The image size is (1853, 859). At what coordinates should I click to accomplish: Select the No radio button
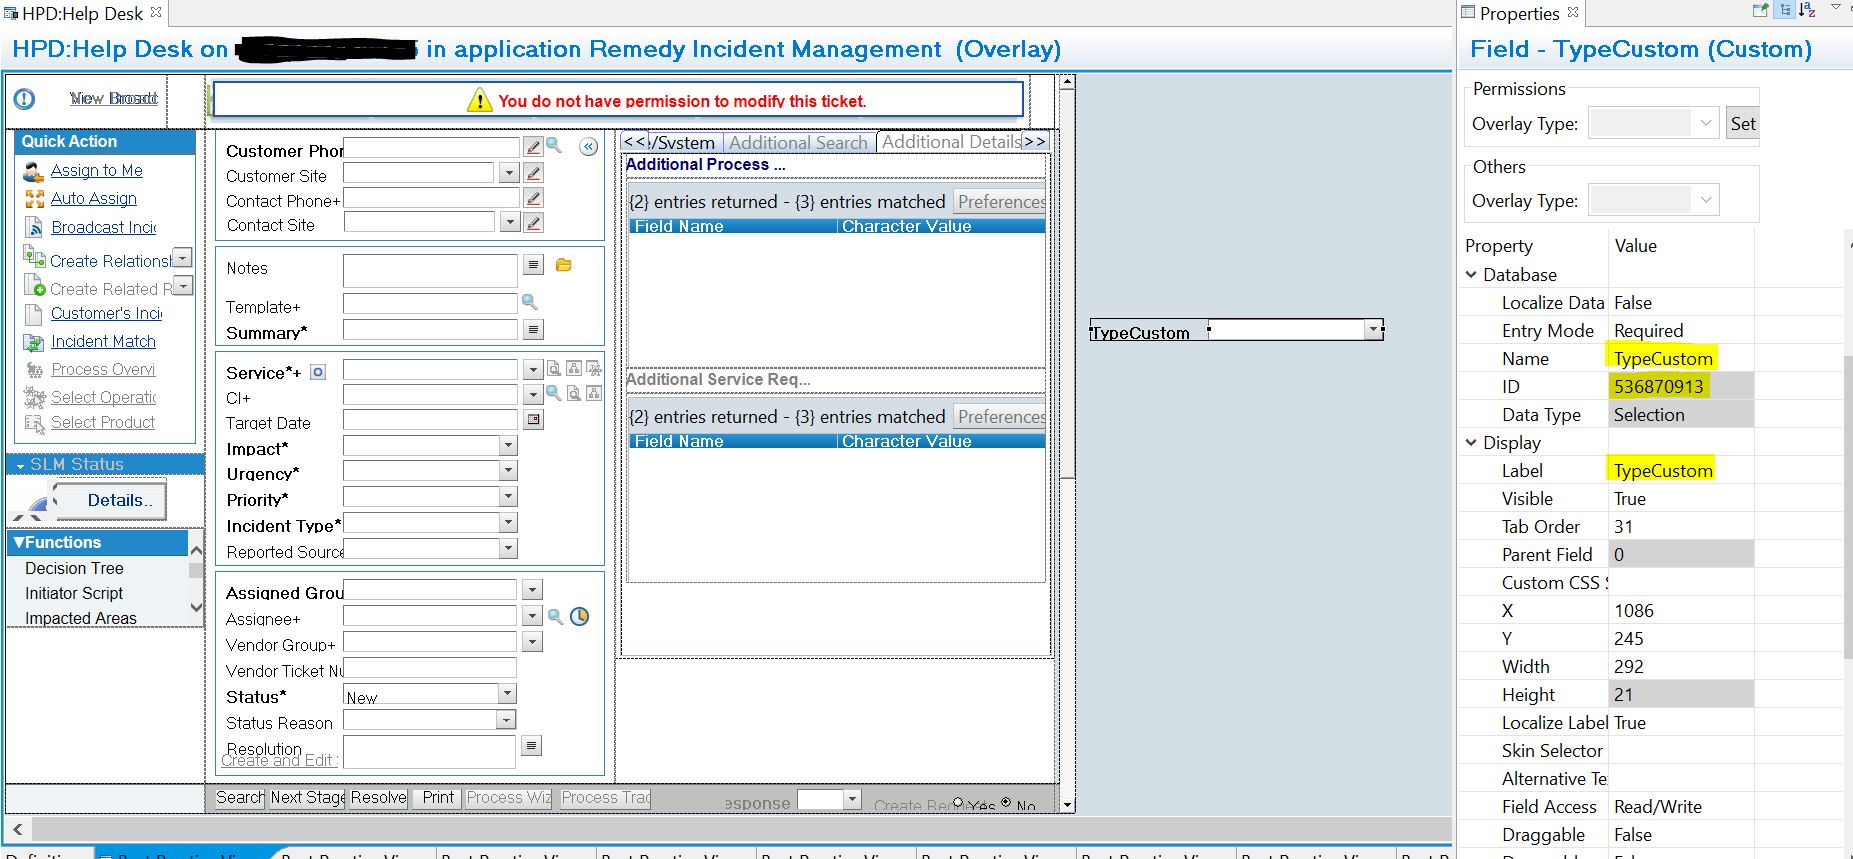pyautogui.click(x=1006, y=802)
